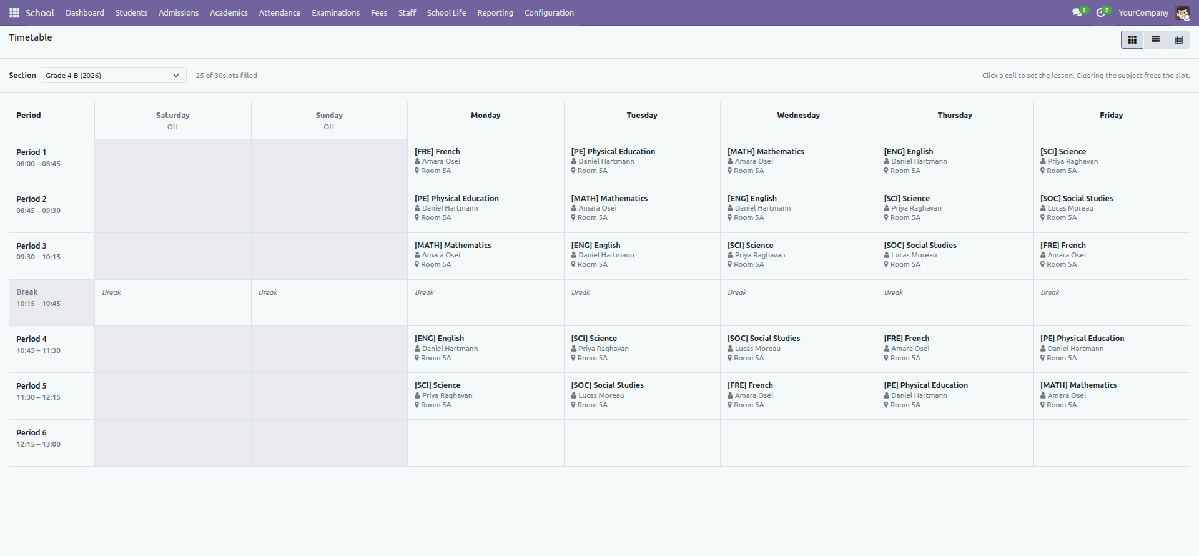Image resolution: width=1199 pixels, height=556 pixels.
Task: Open the activities clock icon
Action: [1103, 12]
